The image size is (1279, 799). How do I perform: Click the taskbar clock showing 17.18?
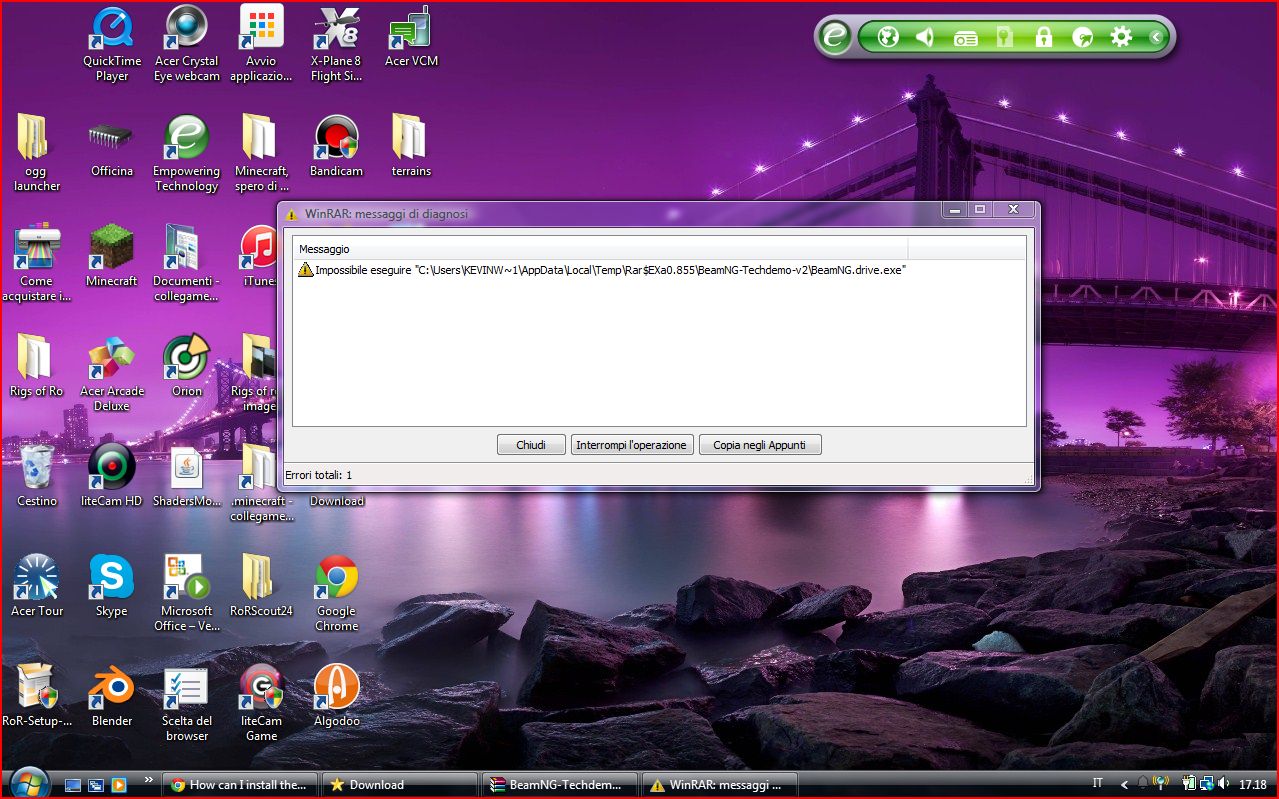click(x=1253, y=785)
